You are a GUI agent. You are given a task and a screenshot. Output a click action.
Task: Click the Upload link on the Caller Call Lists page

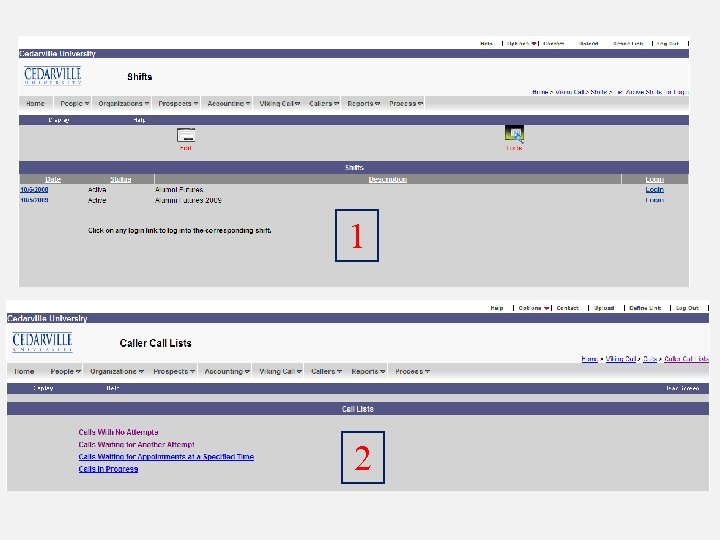pos(604,308)
